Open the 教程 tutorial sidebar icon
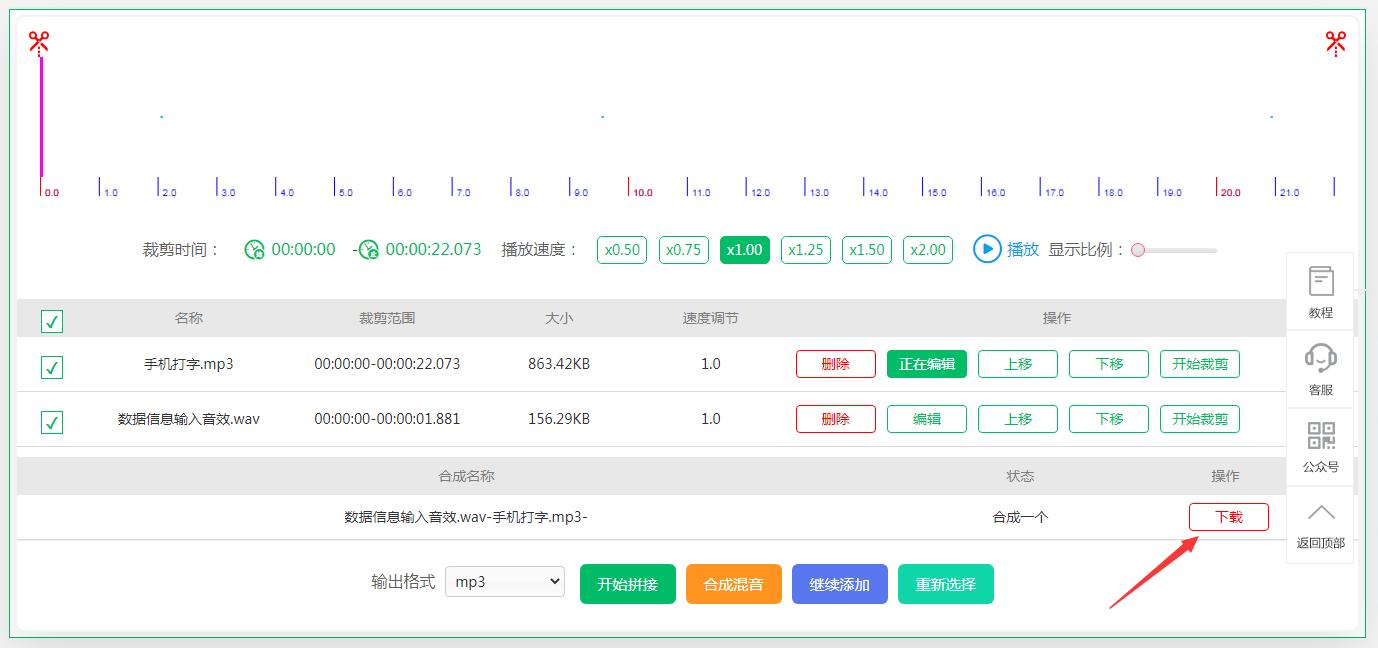This screenshot has width=1378, height=648. 1320,292
